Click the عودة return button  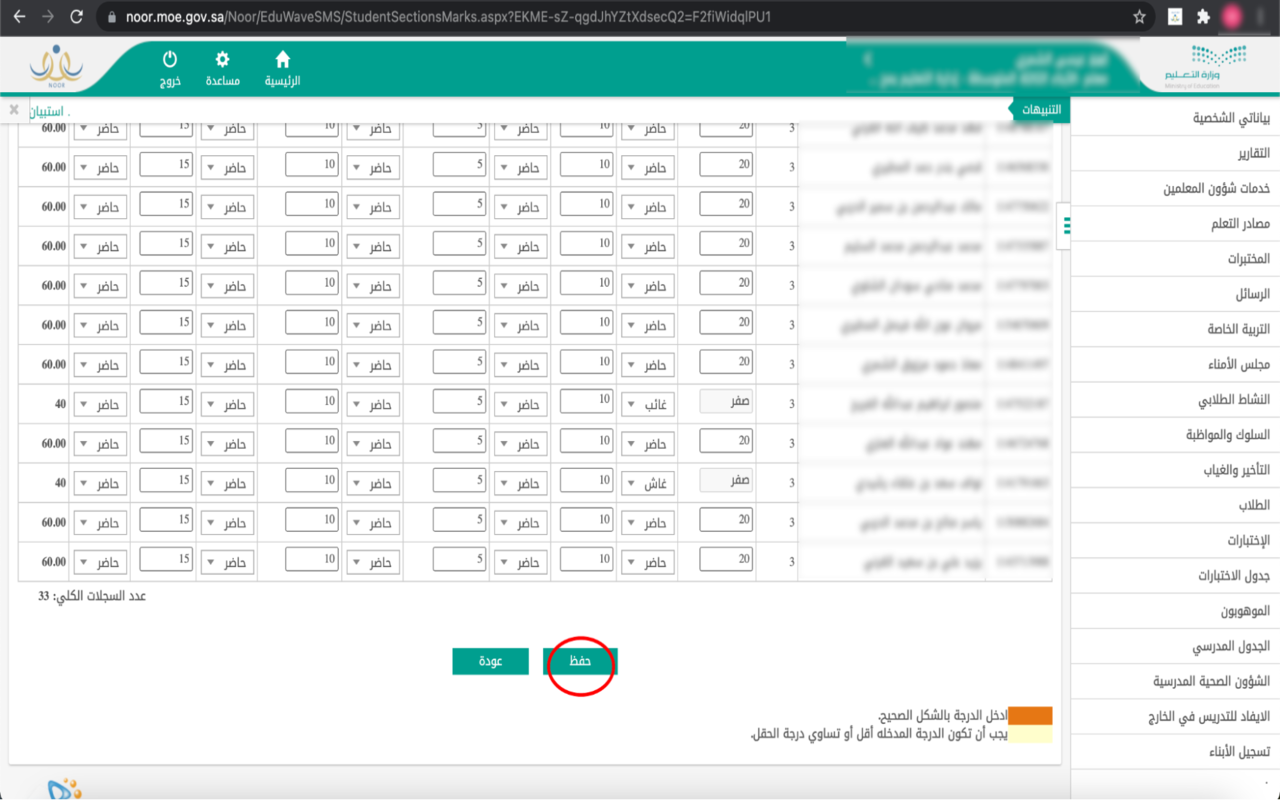coord(490,661)
